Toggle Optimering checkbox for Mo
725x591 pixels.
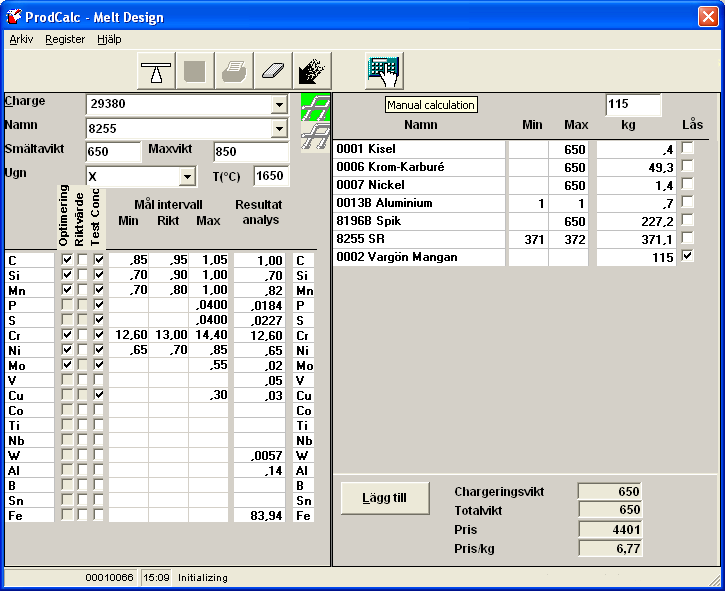pos(67,365)
